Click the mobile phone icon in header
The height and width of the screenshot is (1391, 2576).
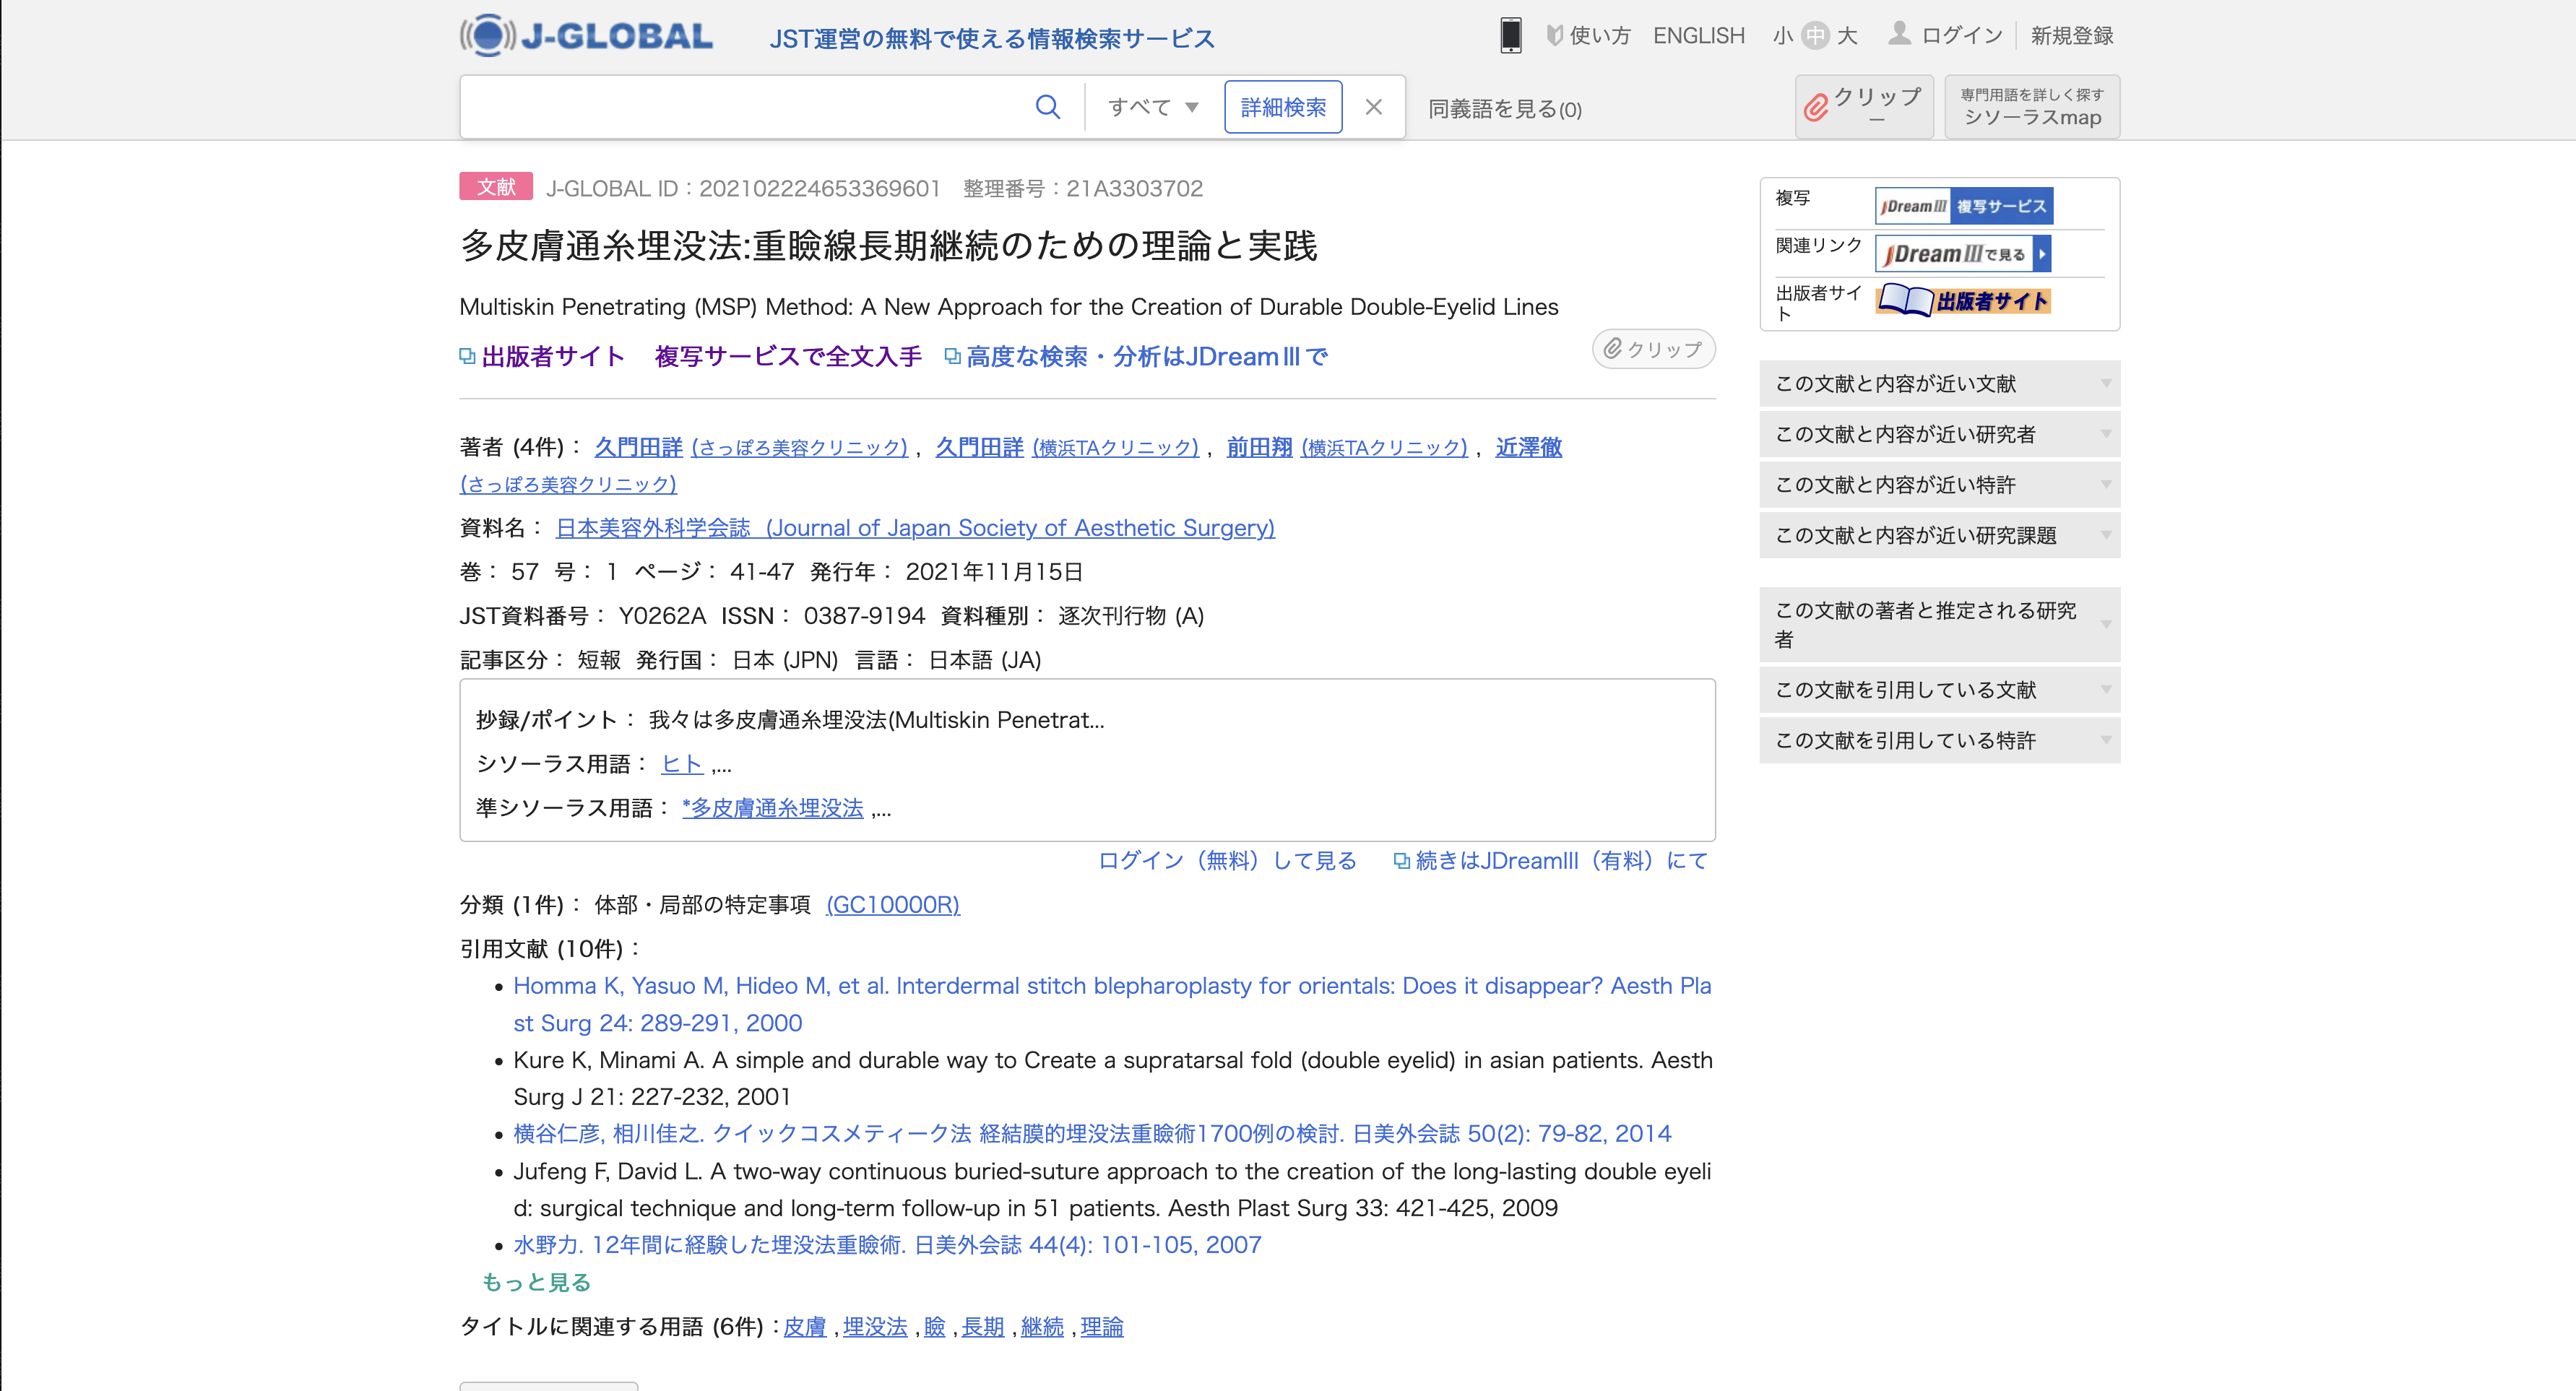(x=1510, y=36)
